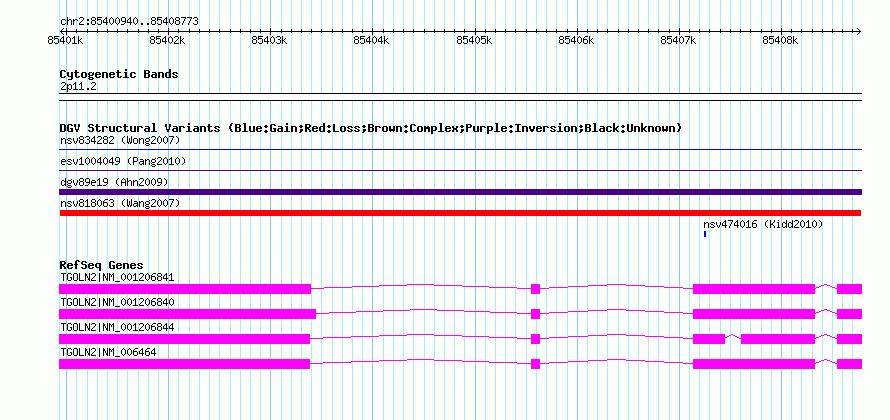Image resolution: width=890 pixels, height=420 pixels.
Task: Open transcript TGOLN2|NM_006464 label
Action: [x=108, y=352]
